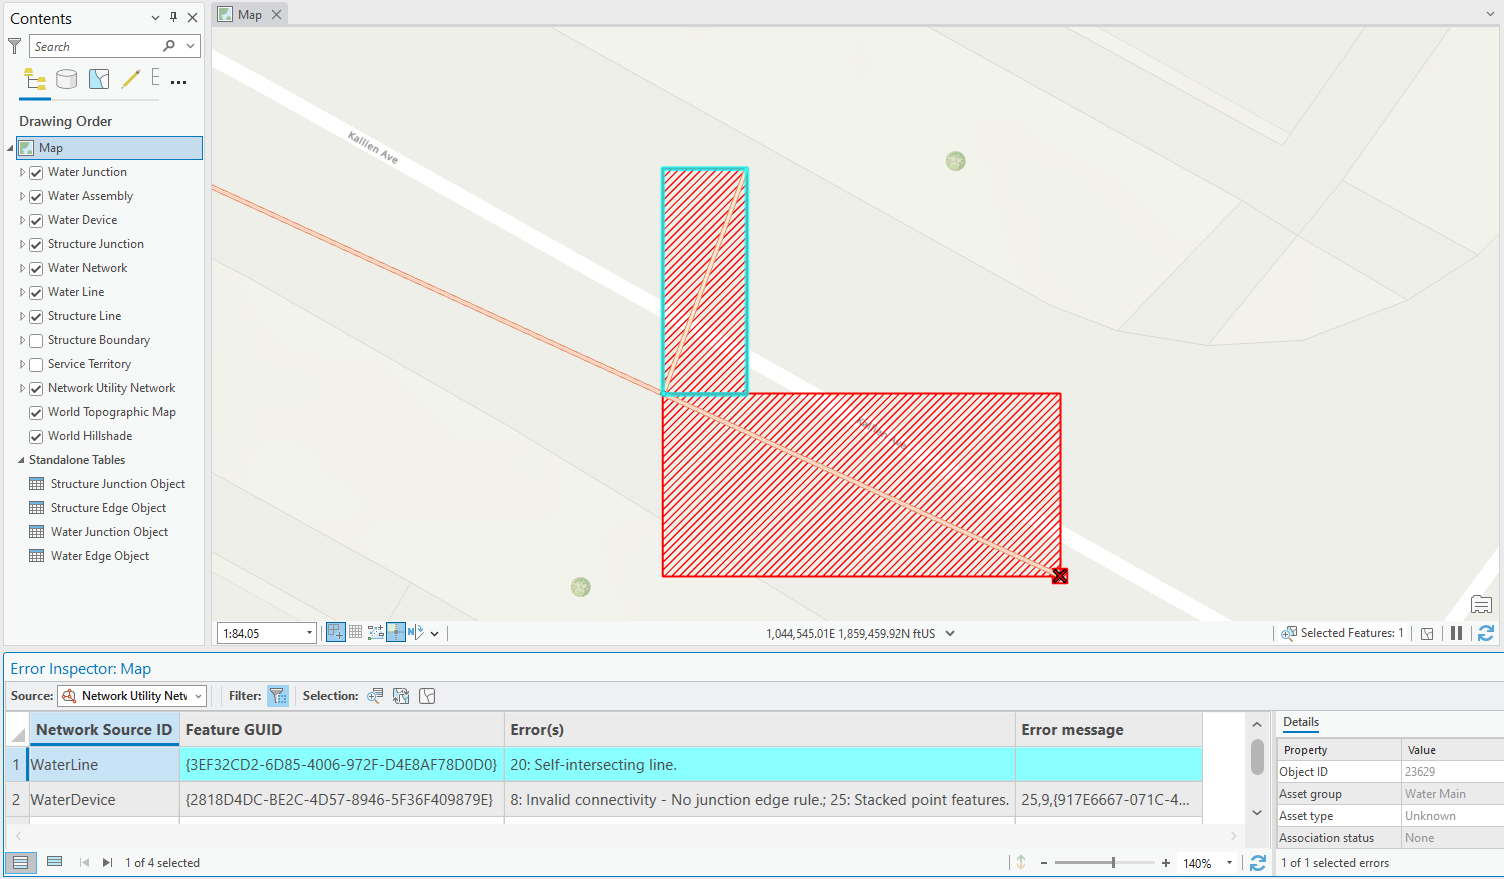1504x879 pixels.
Task: Click the Contents search field
Action: coord(95,46)
